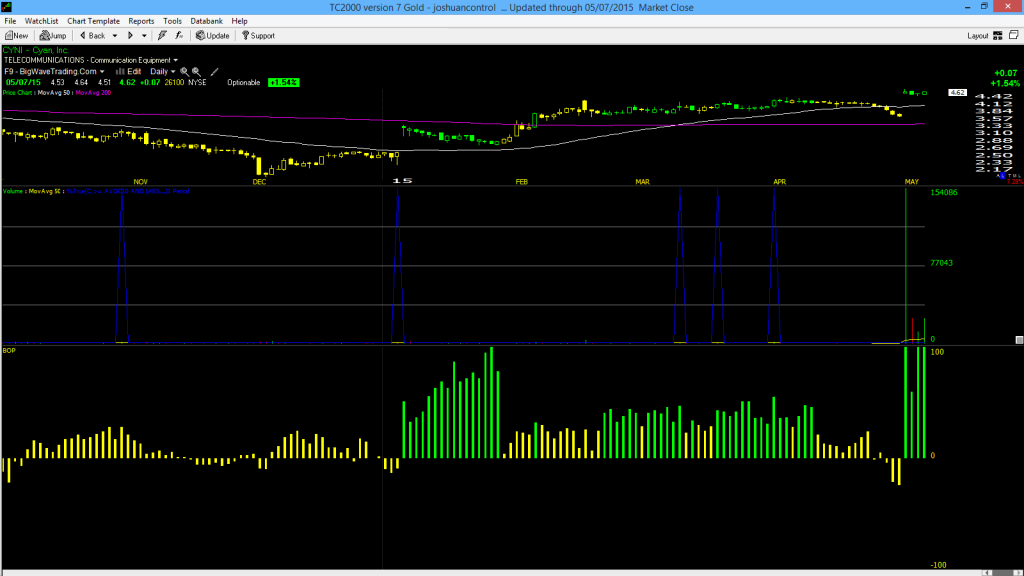Click the CYNI - Cyan, Inc. symbol title
This screenshot has height=576, width=1024.
(x=35, y=50)
